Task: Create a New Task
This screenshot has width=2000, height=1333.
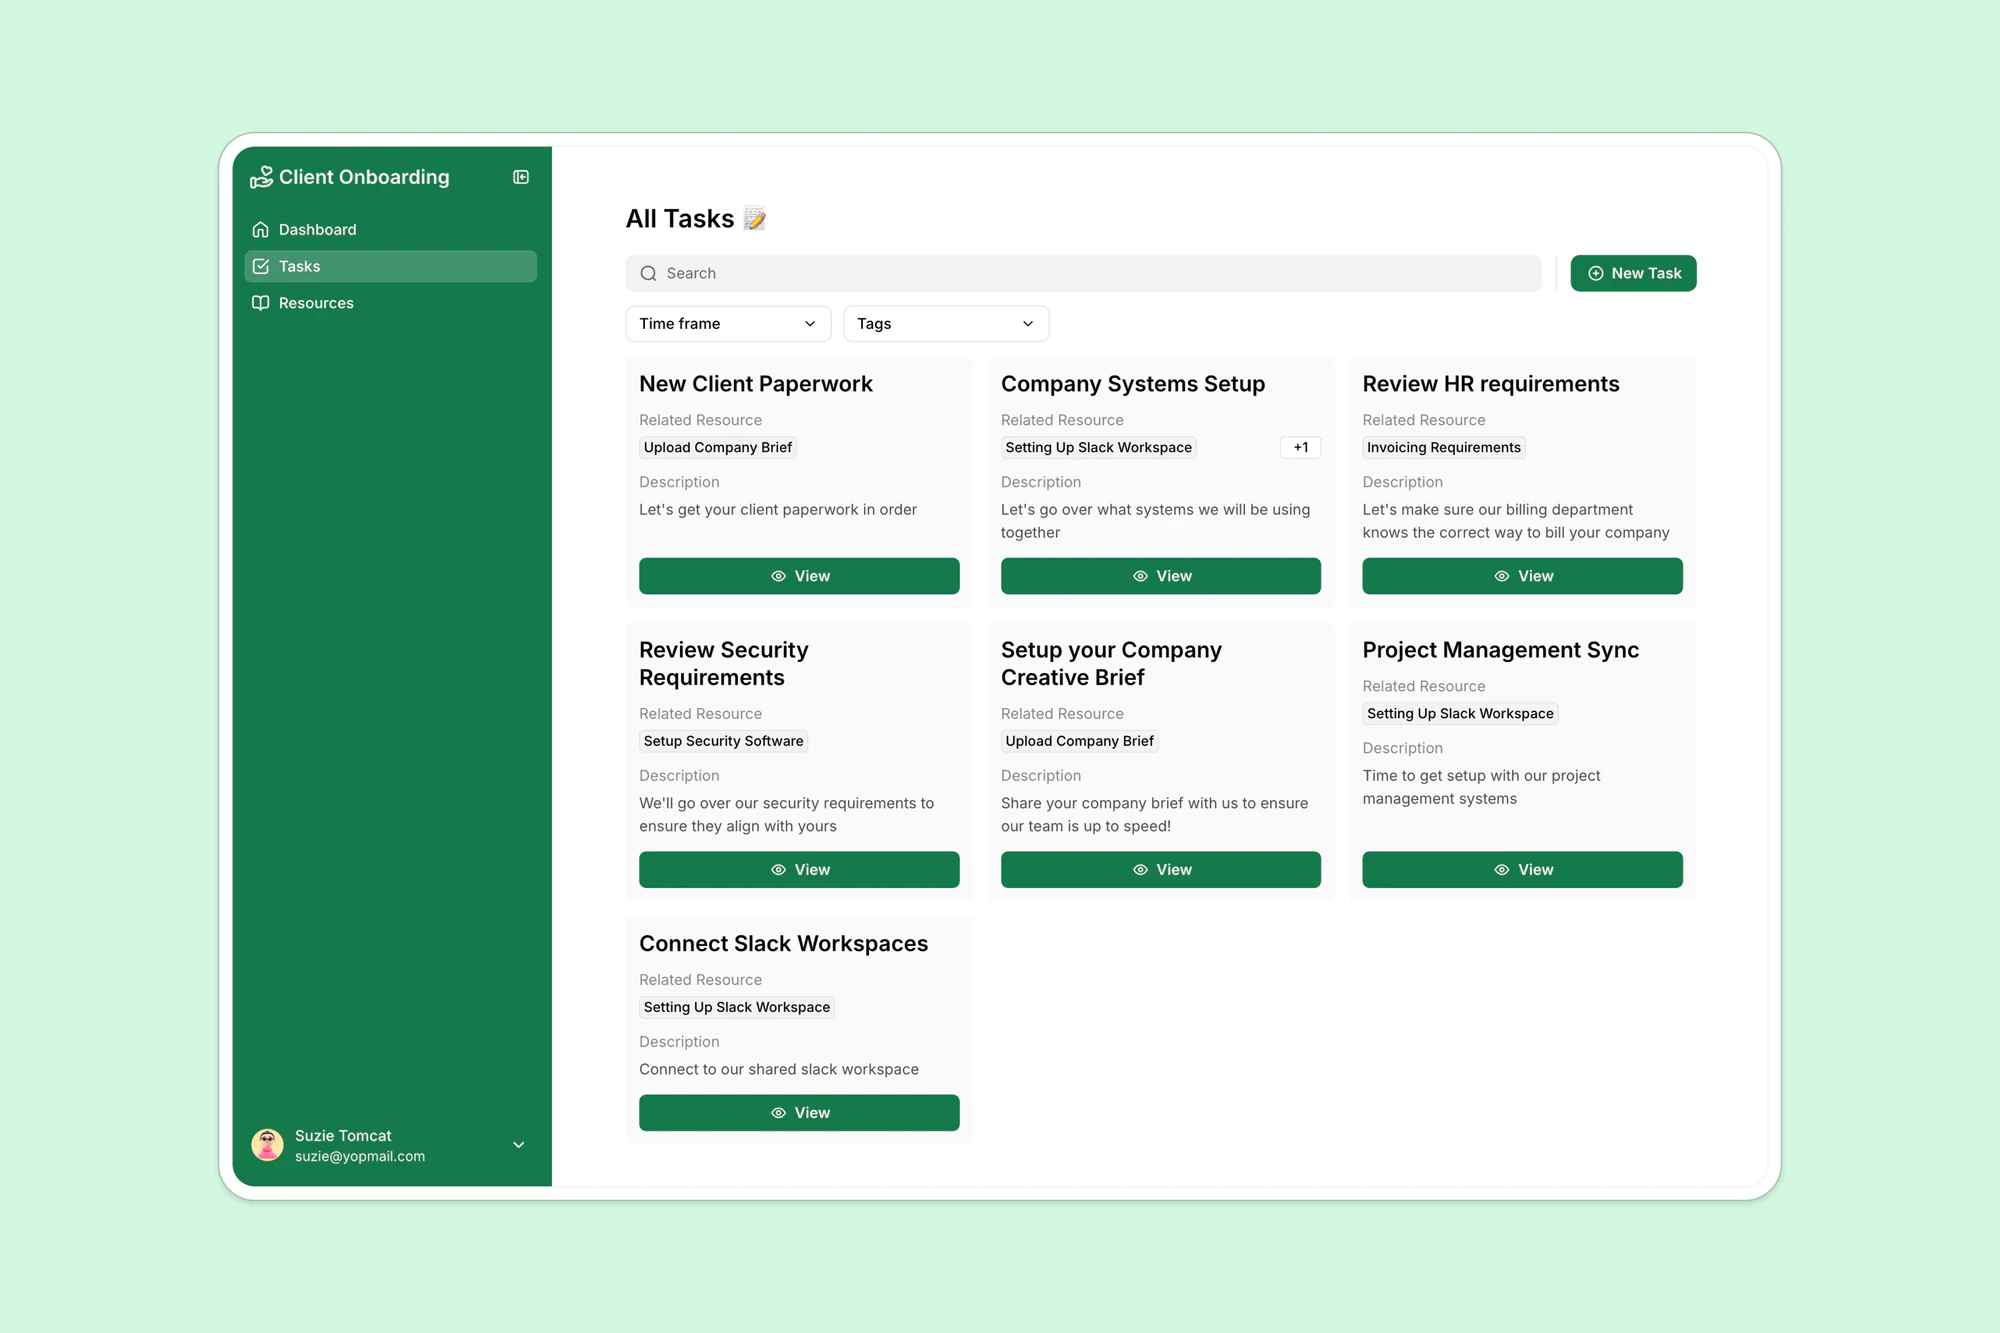Action: pyautogui.click(x=1633, y=273)
